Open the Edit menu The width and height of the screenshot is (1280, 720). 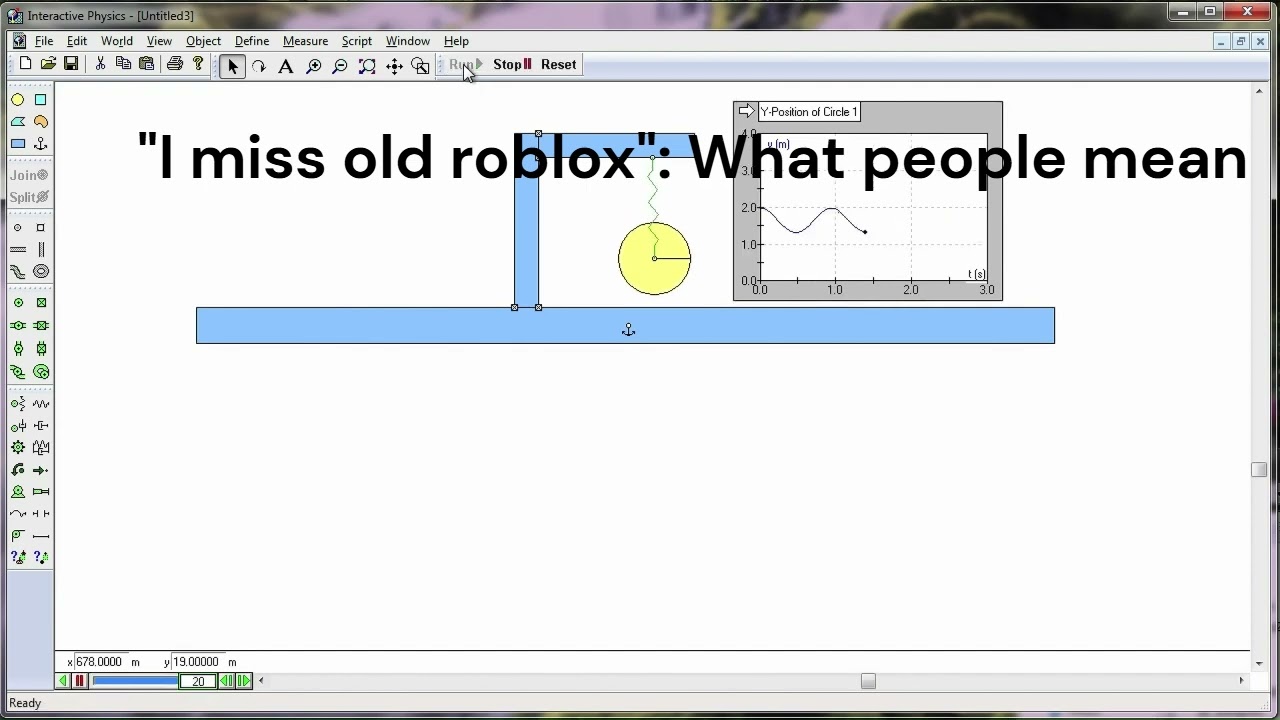point(77,41)
